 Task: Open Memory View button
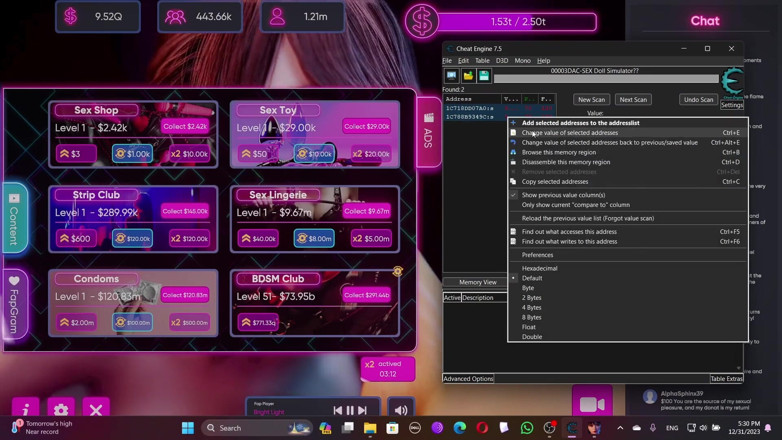pyautogui.click(x=477, y=282)
